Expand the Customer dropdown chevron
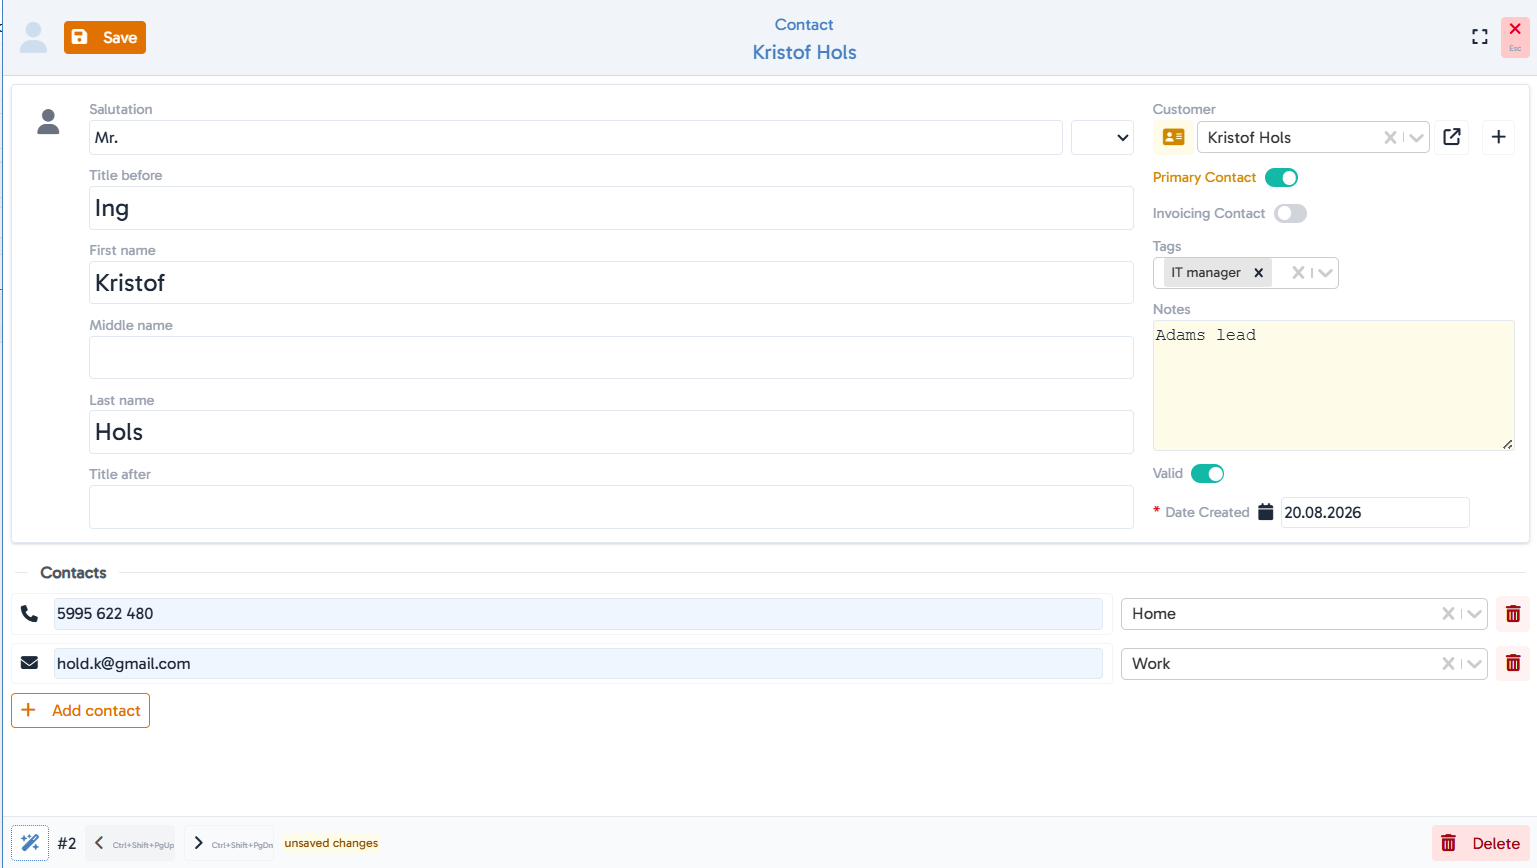 (1416, 138)
